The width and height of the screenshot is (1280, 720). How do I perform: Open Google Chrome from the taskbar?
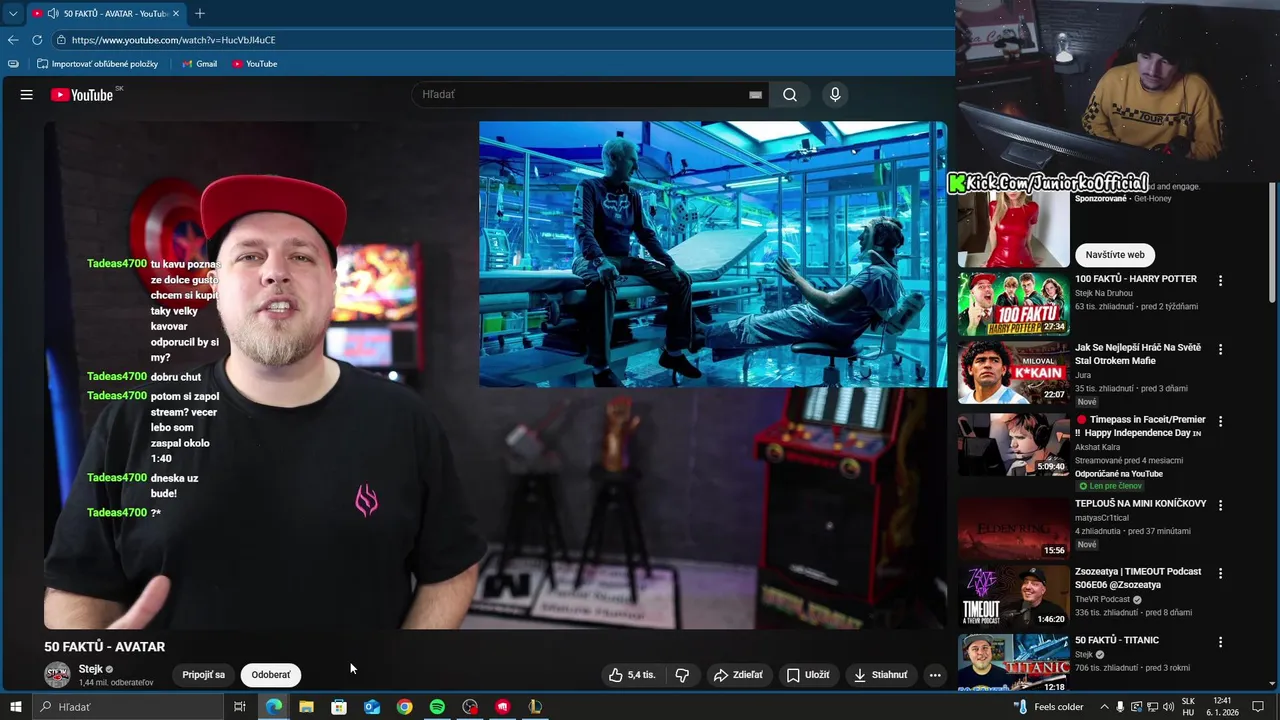404,707
